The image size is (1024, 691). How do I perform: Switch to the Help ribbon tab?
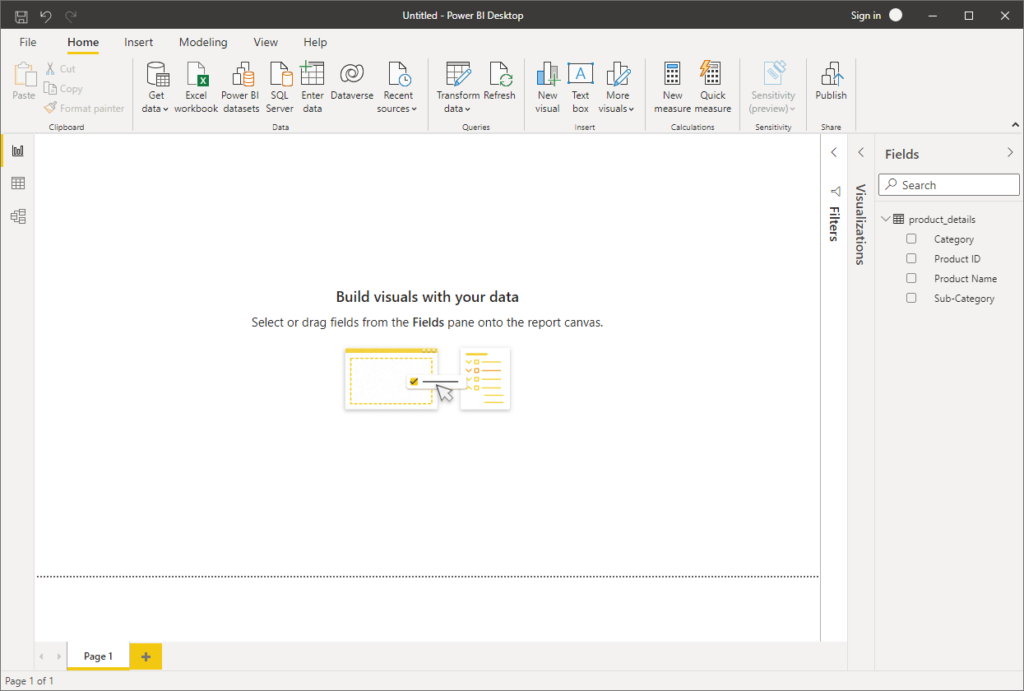(315, 42)
